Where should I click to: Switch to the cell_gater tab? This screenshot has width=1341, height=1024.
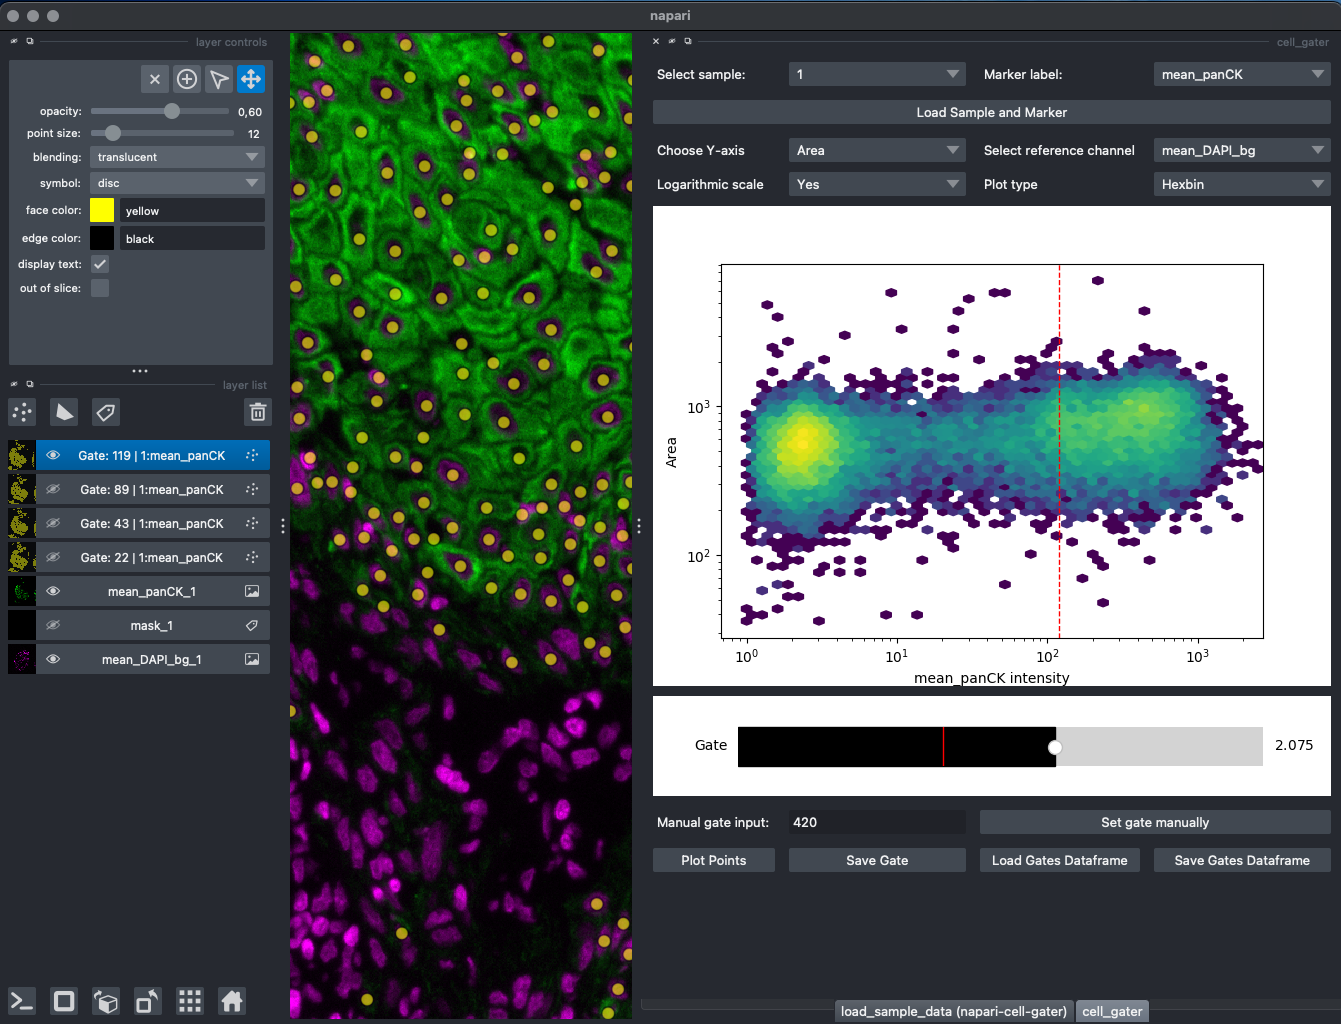tap(1112, 1011)
